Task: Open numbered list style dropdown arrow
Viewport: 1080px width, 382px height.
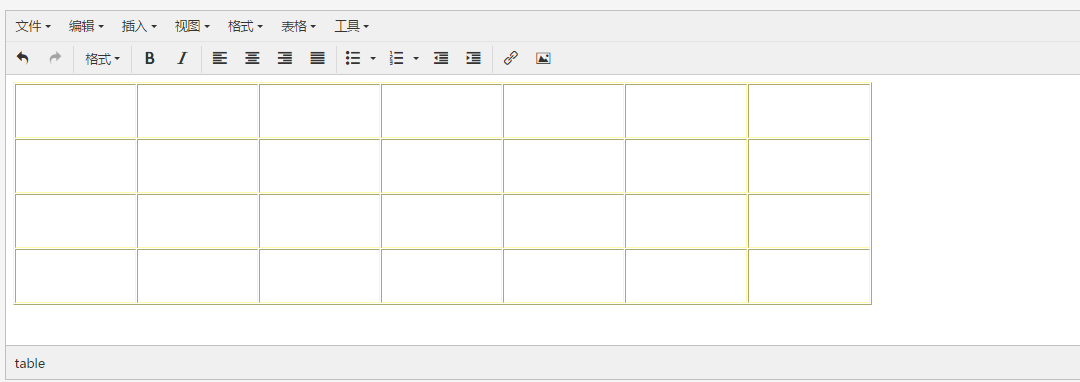Action: [x=416, y=59]
